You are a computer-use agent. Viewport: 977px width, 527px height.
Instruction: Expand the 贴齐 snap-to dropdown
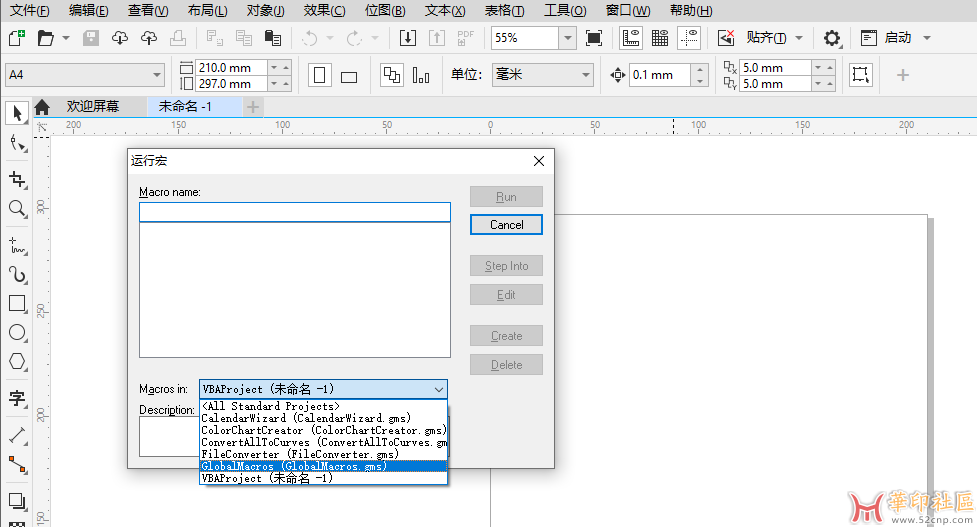[799, 38]
